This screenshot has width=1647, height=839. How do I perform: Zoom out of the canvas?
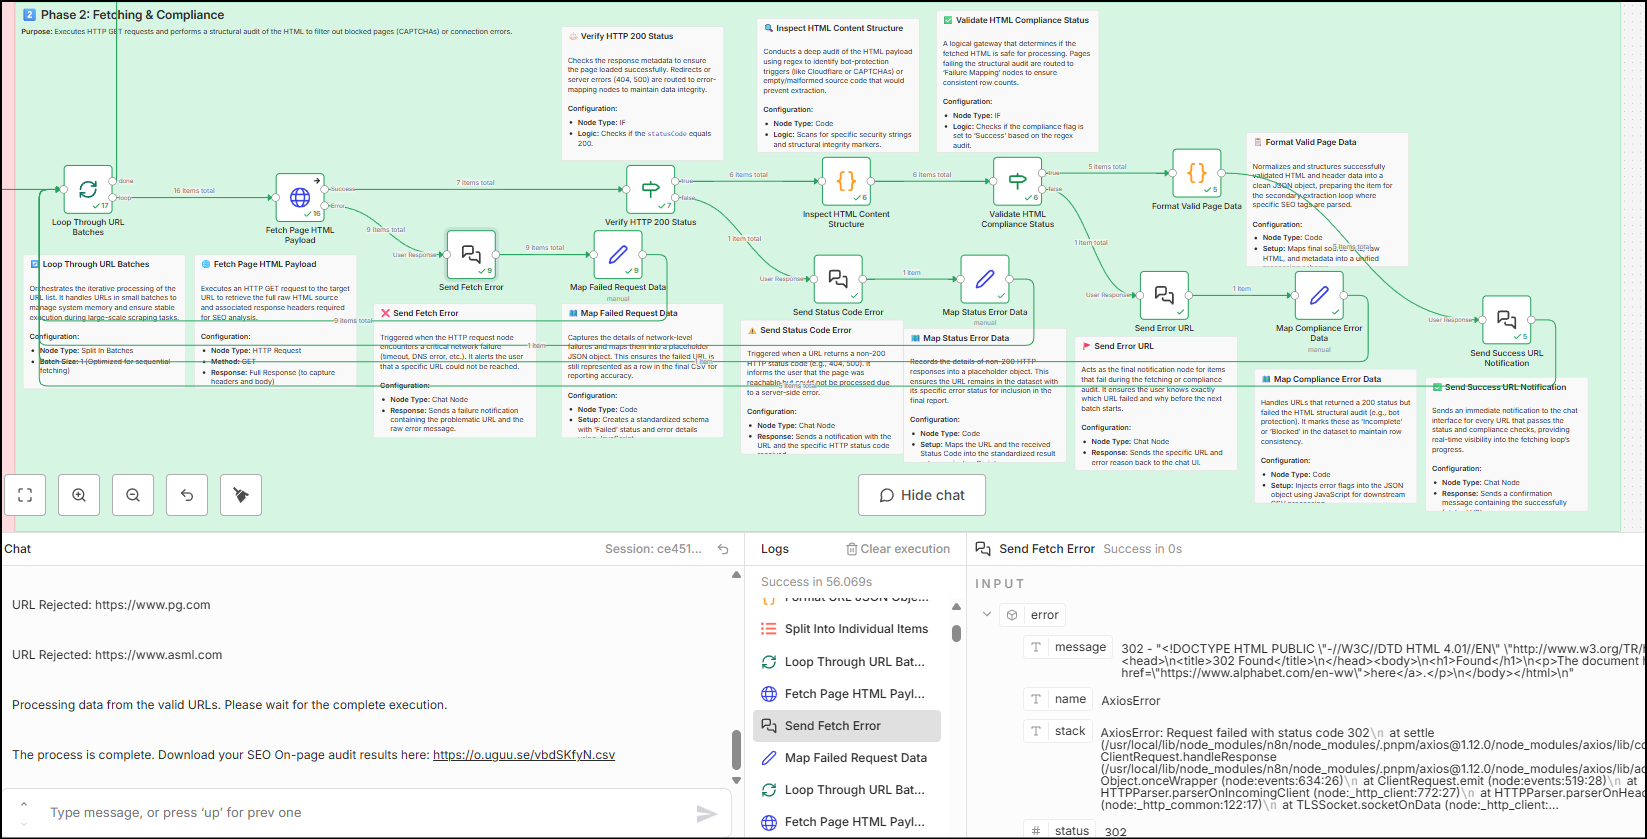coord(133,495)
